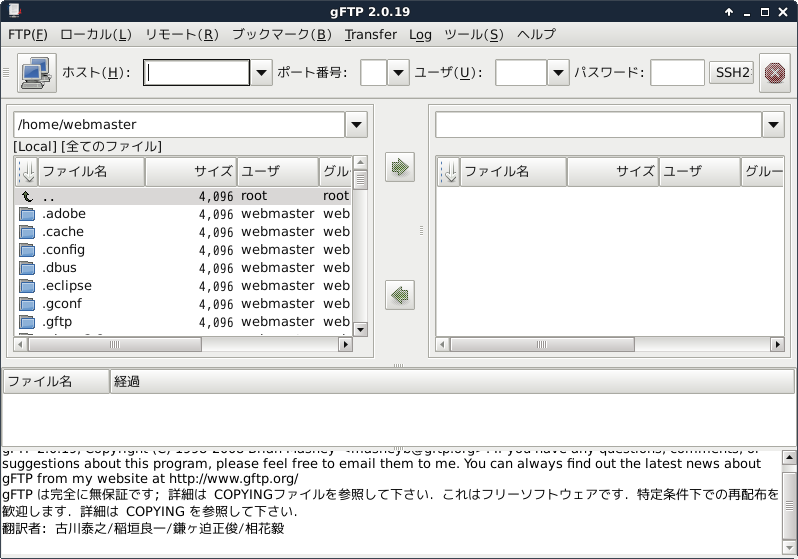Select the .eclipse folder name
Viewport: 798px width, 559px height.
pos(67,286)
